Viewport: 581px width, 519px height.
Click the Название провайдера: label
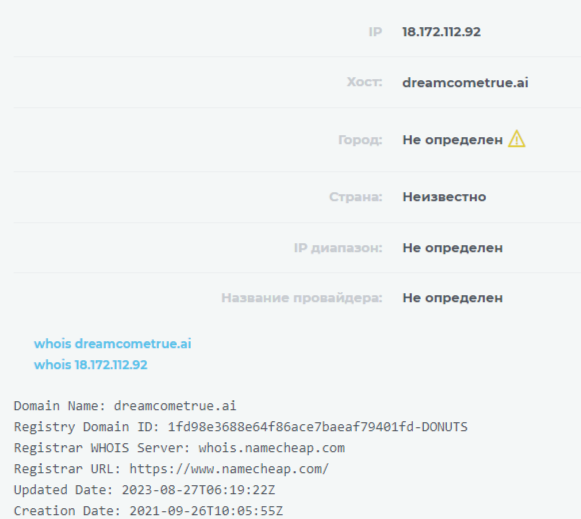point(302,298)
